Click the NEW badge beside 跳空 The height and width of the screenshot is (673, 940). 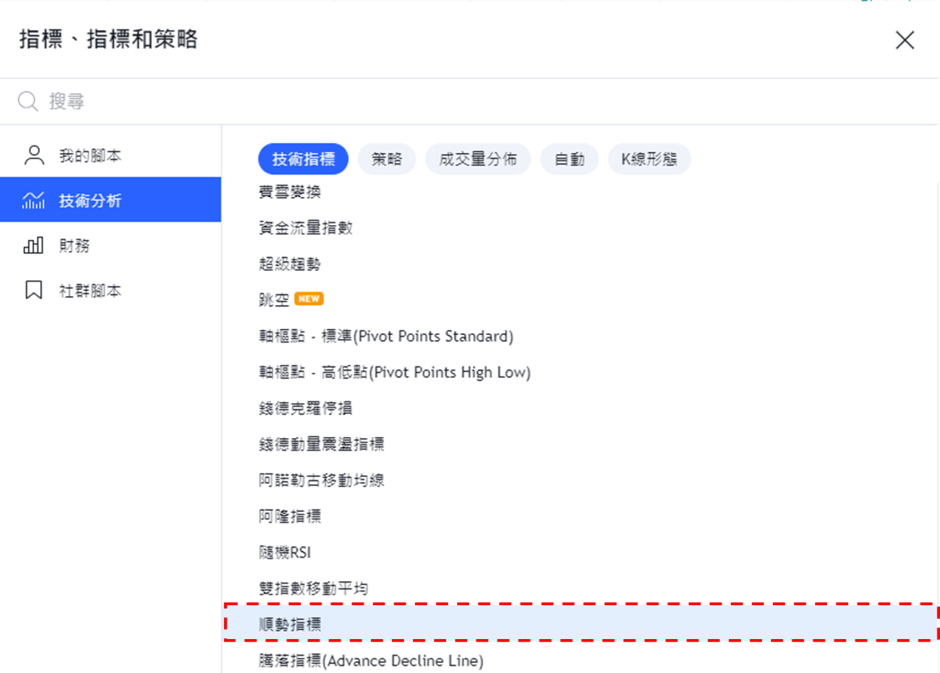pos(309,299)
